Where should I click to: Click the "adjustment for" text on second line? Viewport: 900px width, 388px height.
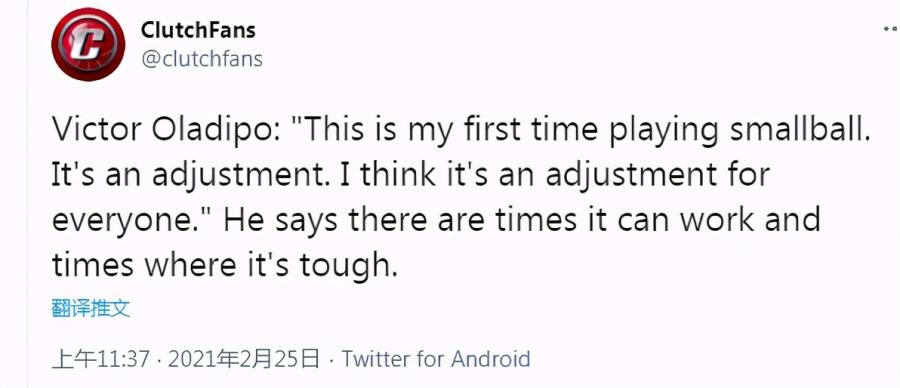coord(658,175)
